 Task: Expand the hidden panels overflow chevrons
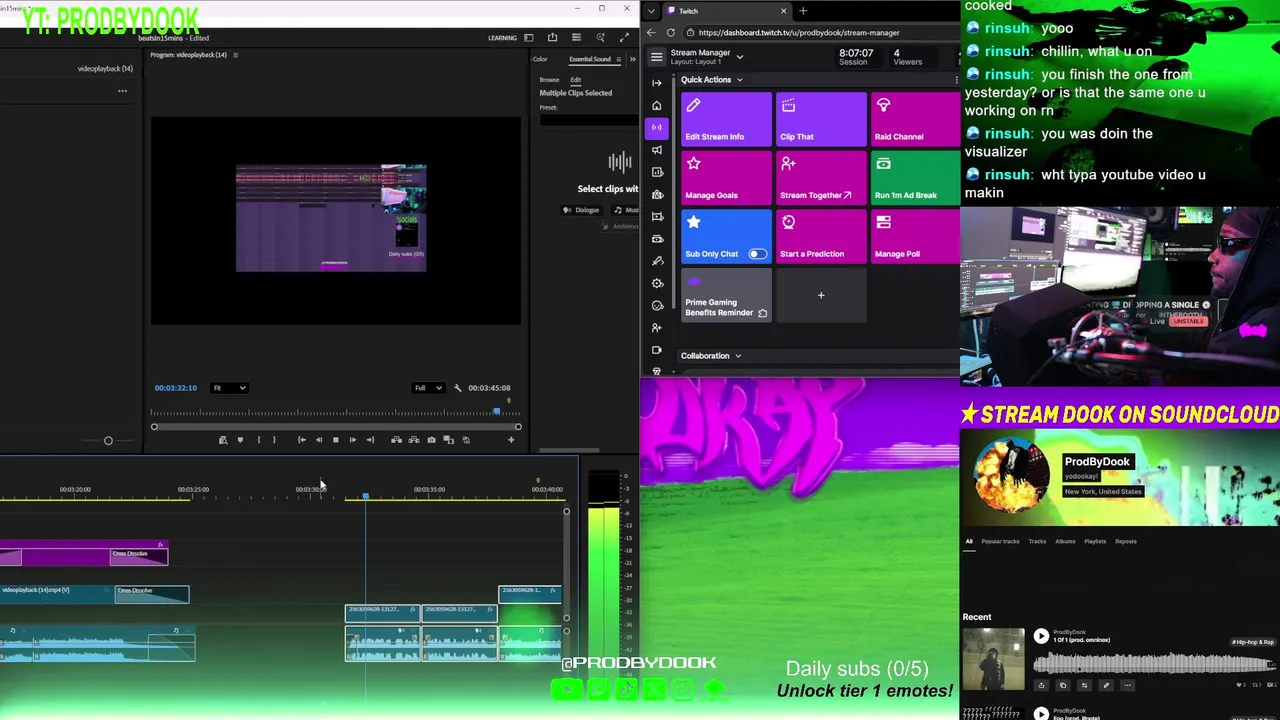click(632, 59)
